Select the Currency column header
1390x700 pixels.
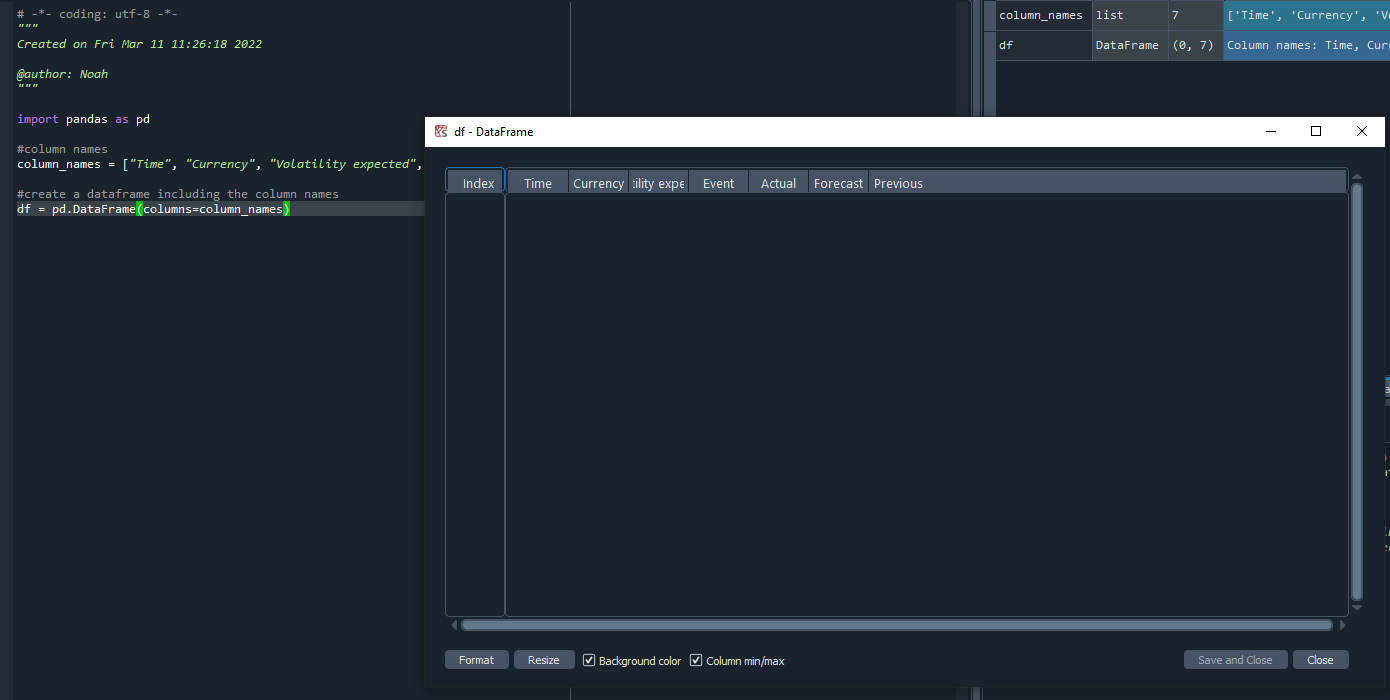[x=598, y=183]
